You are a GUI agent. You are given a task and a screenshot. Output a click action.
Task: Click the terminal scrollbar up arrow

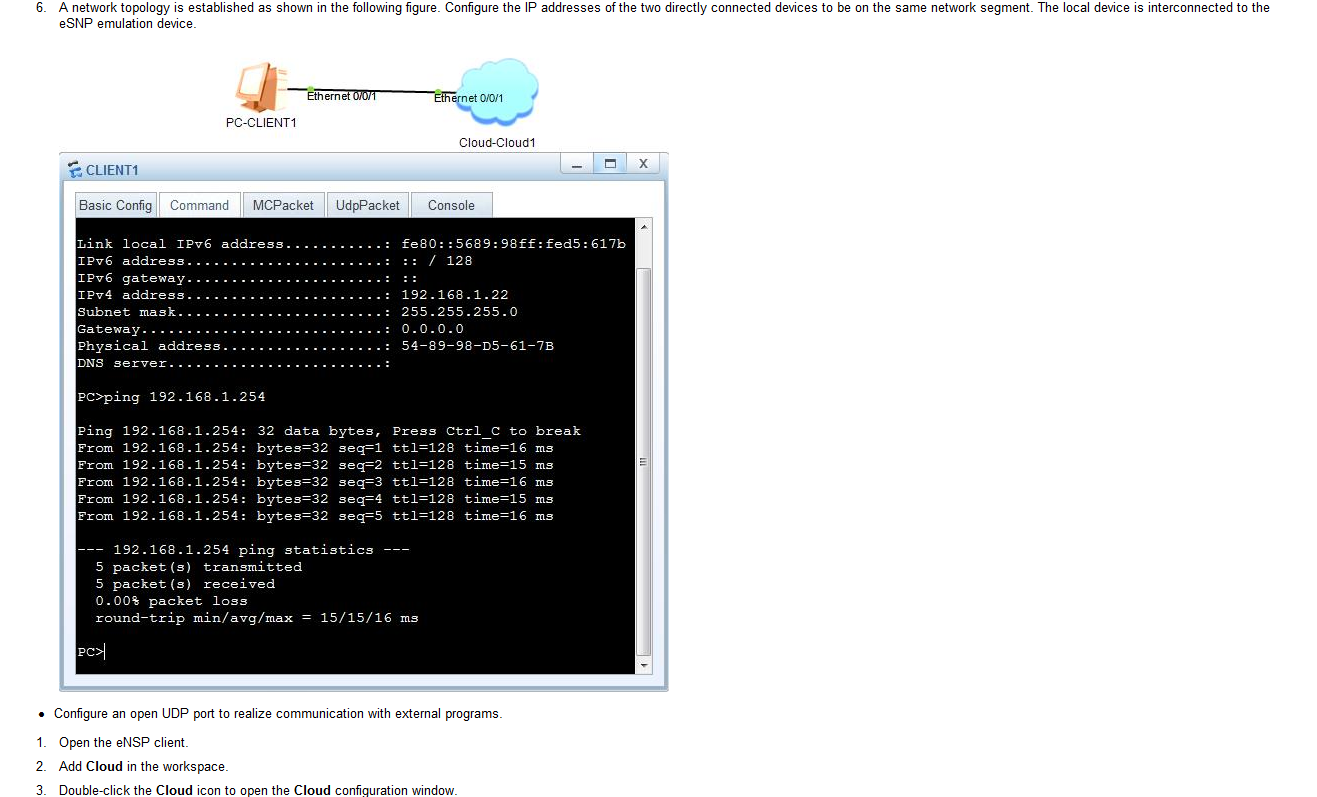pyautogui.click(x=644, y=226)
